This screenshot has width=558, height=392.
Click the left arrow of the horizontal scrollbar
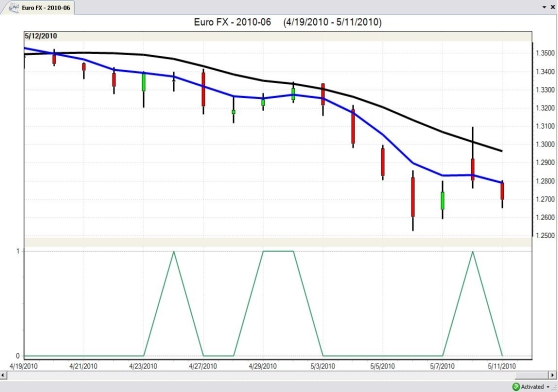tap(3, 375)
